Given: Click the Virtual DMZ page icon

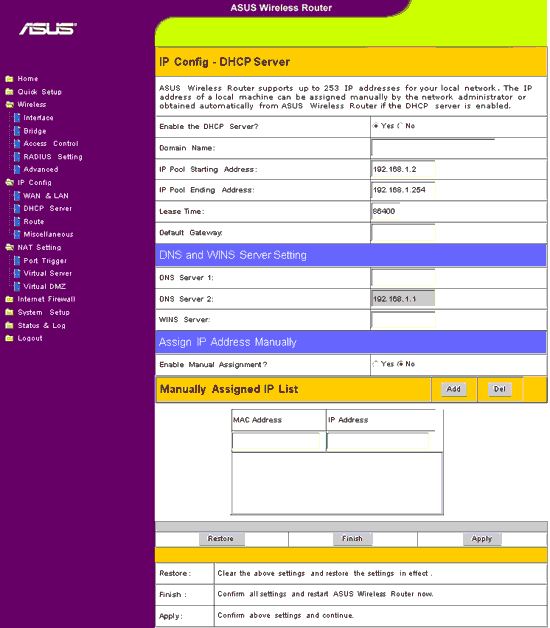Looking at the screenshot, I should 17,286.
